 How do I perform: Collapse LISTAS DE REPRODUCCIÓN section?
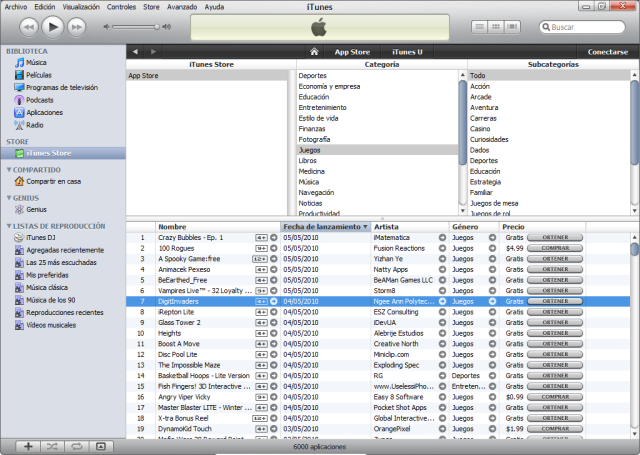pos(9,226)
